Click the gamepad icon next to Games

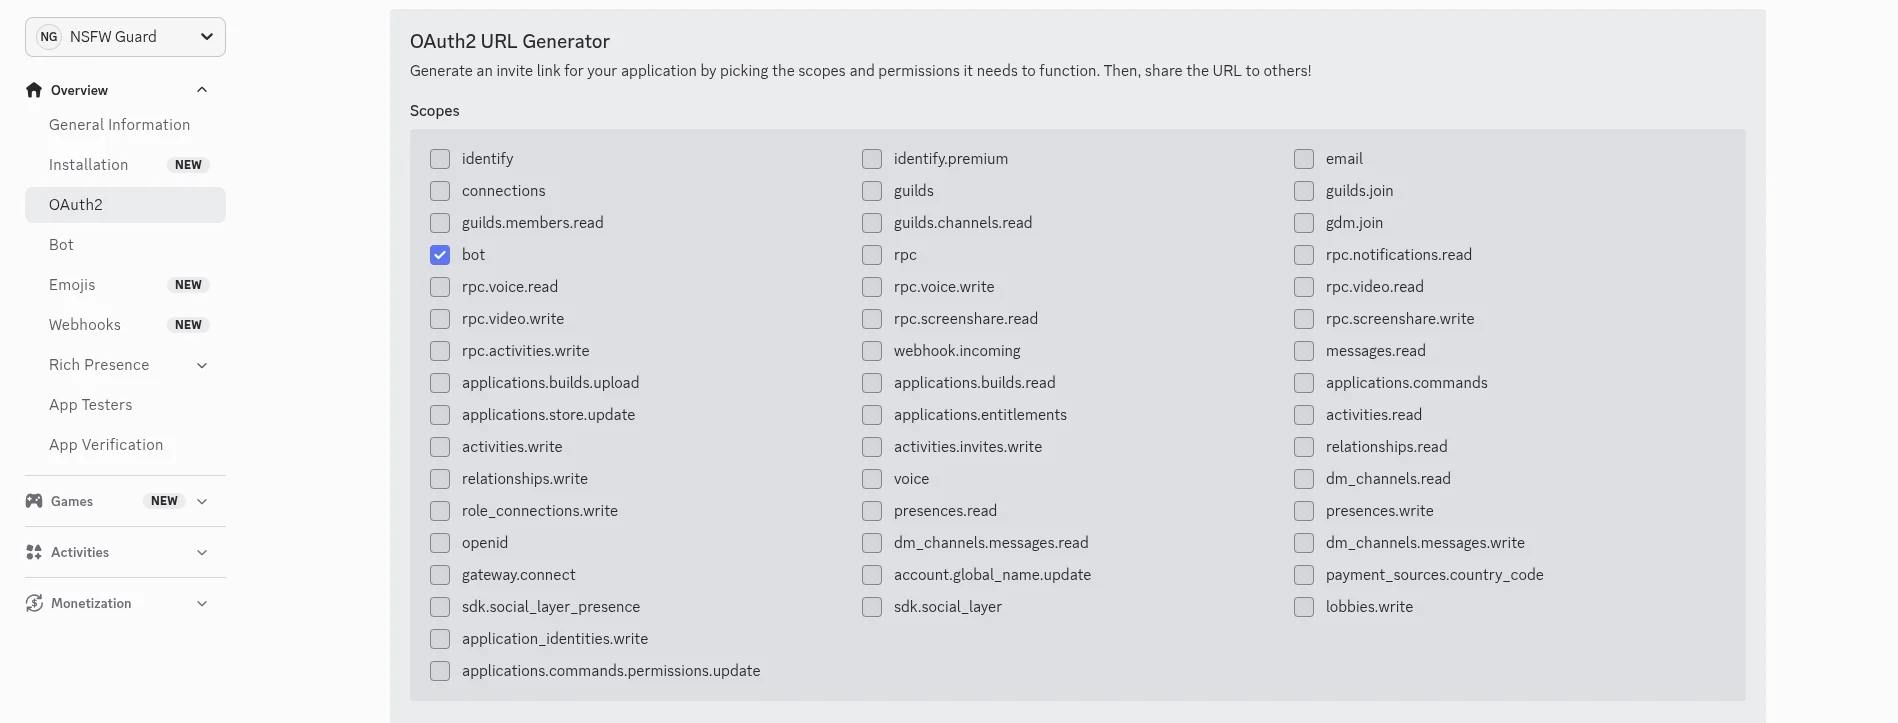click(33, 501)
